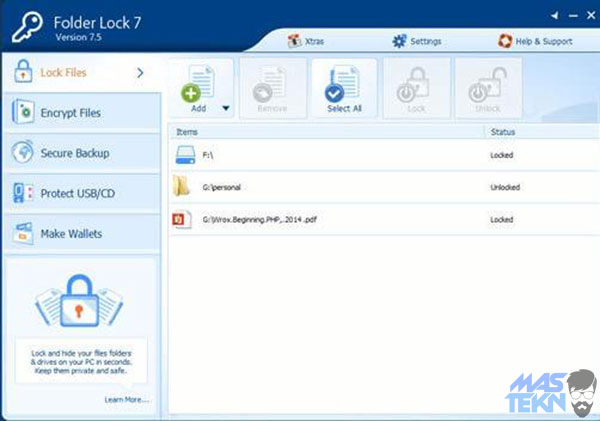Click the Lock Files padlock icon
The image size is (600, 421).
pos(23,71)
